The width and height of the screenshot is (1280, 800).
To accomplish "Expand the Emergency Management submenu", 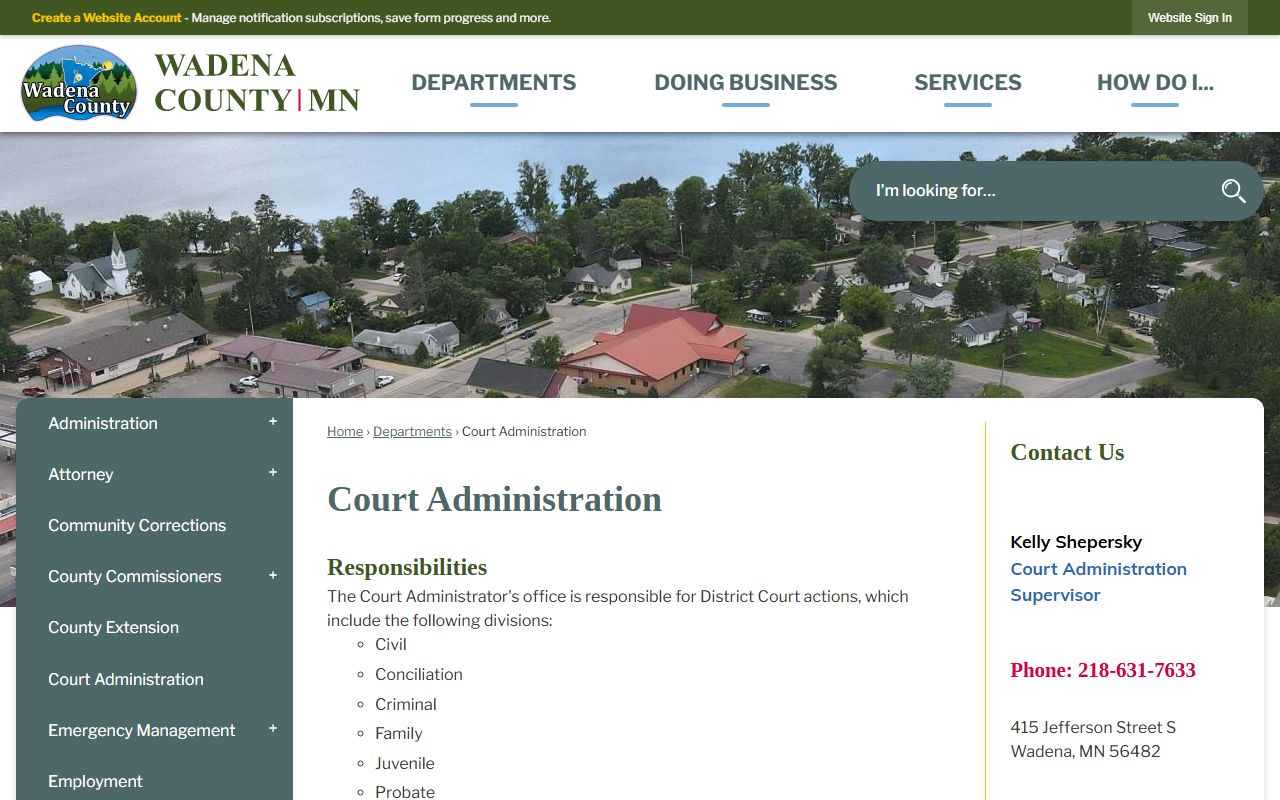I will coord(272,729).
